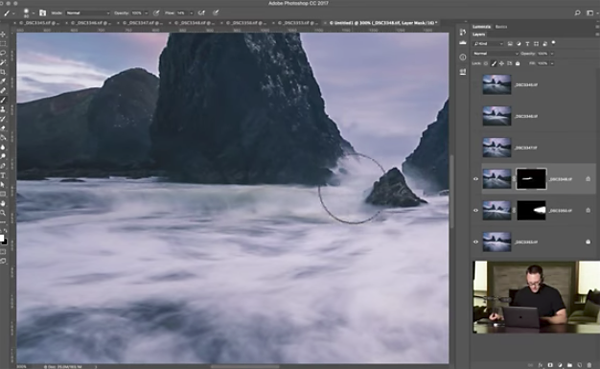The width and height of the screenshot is (600, 369).
Task: Select the Lasso tool
Action: click(3, 53)
